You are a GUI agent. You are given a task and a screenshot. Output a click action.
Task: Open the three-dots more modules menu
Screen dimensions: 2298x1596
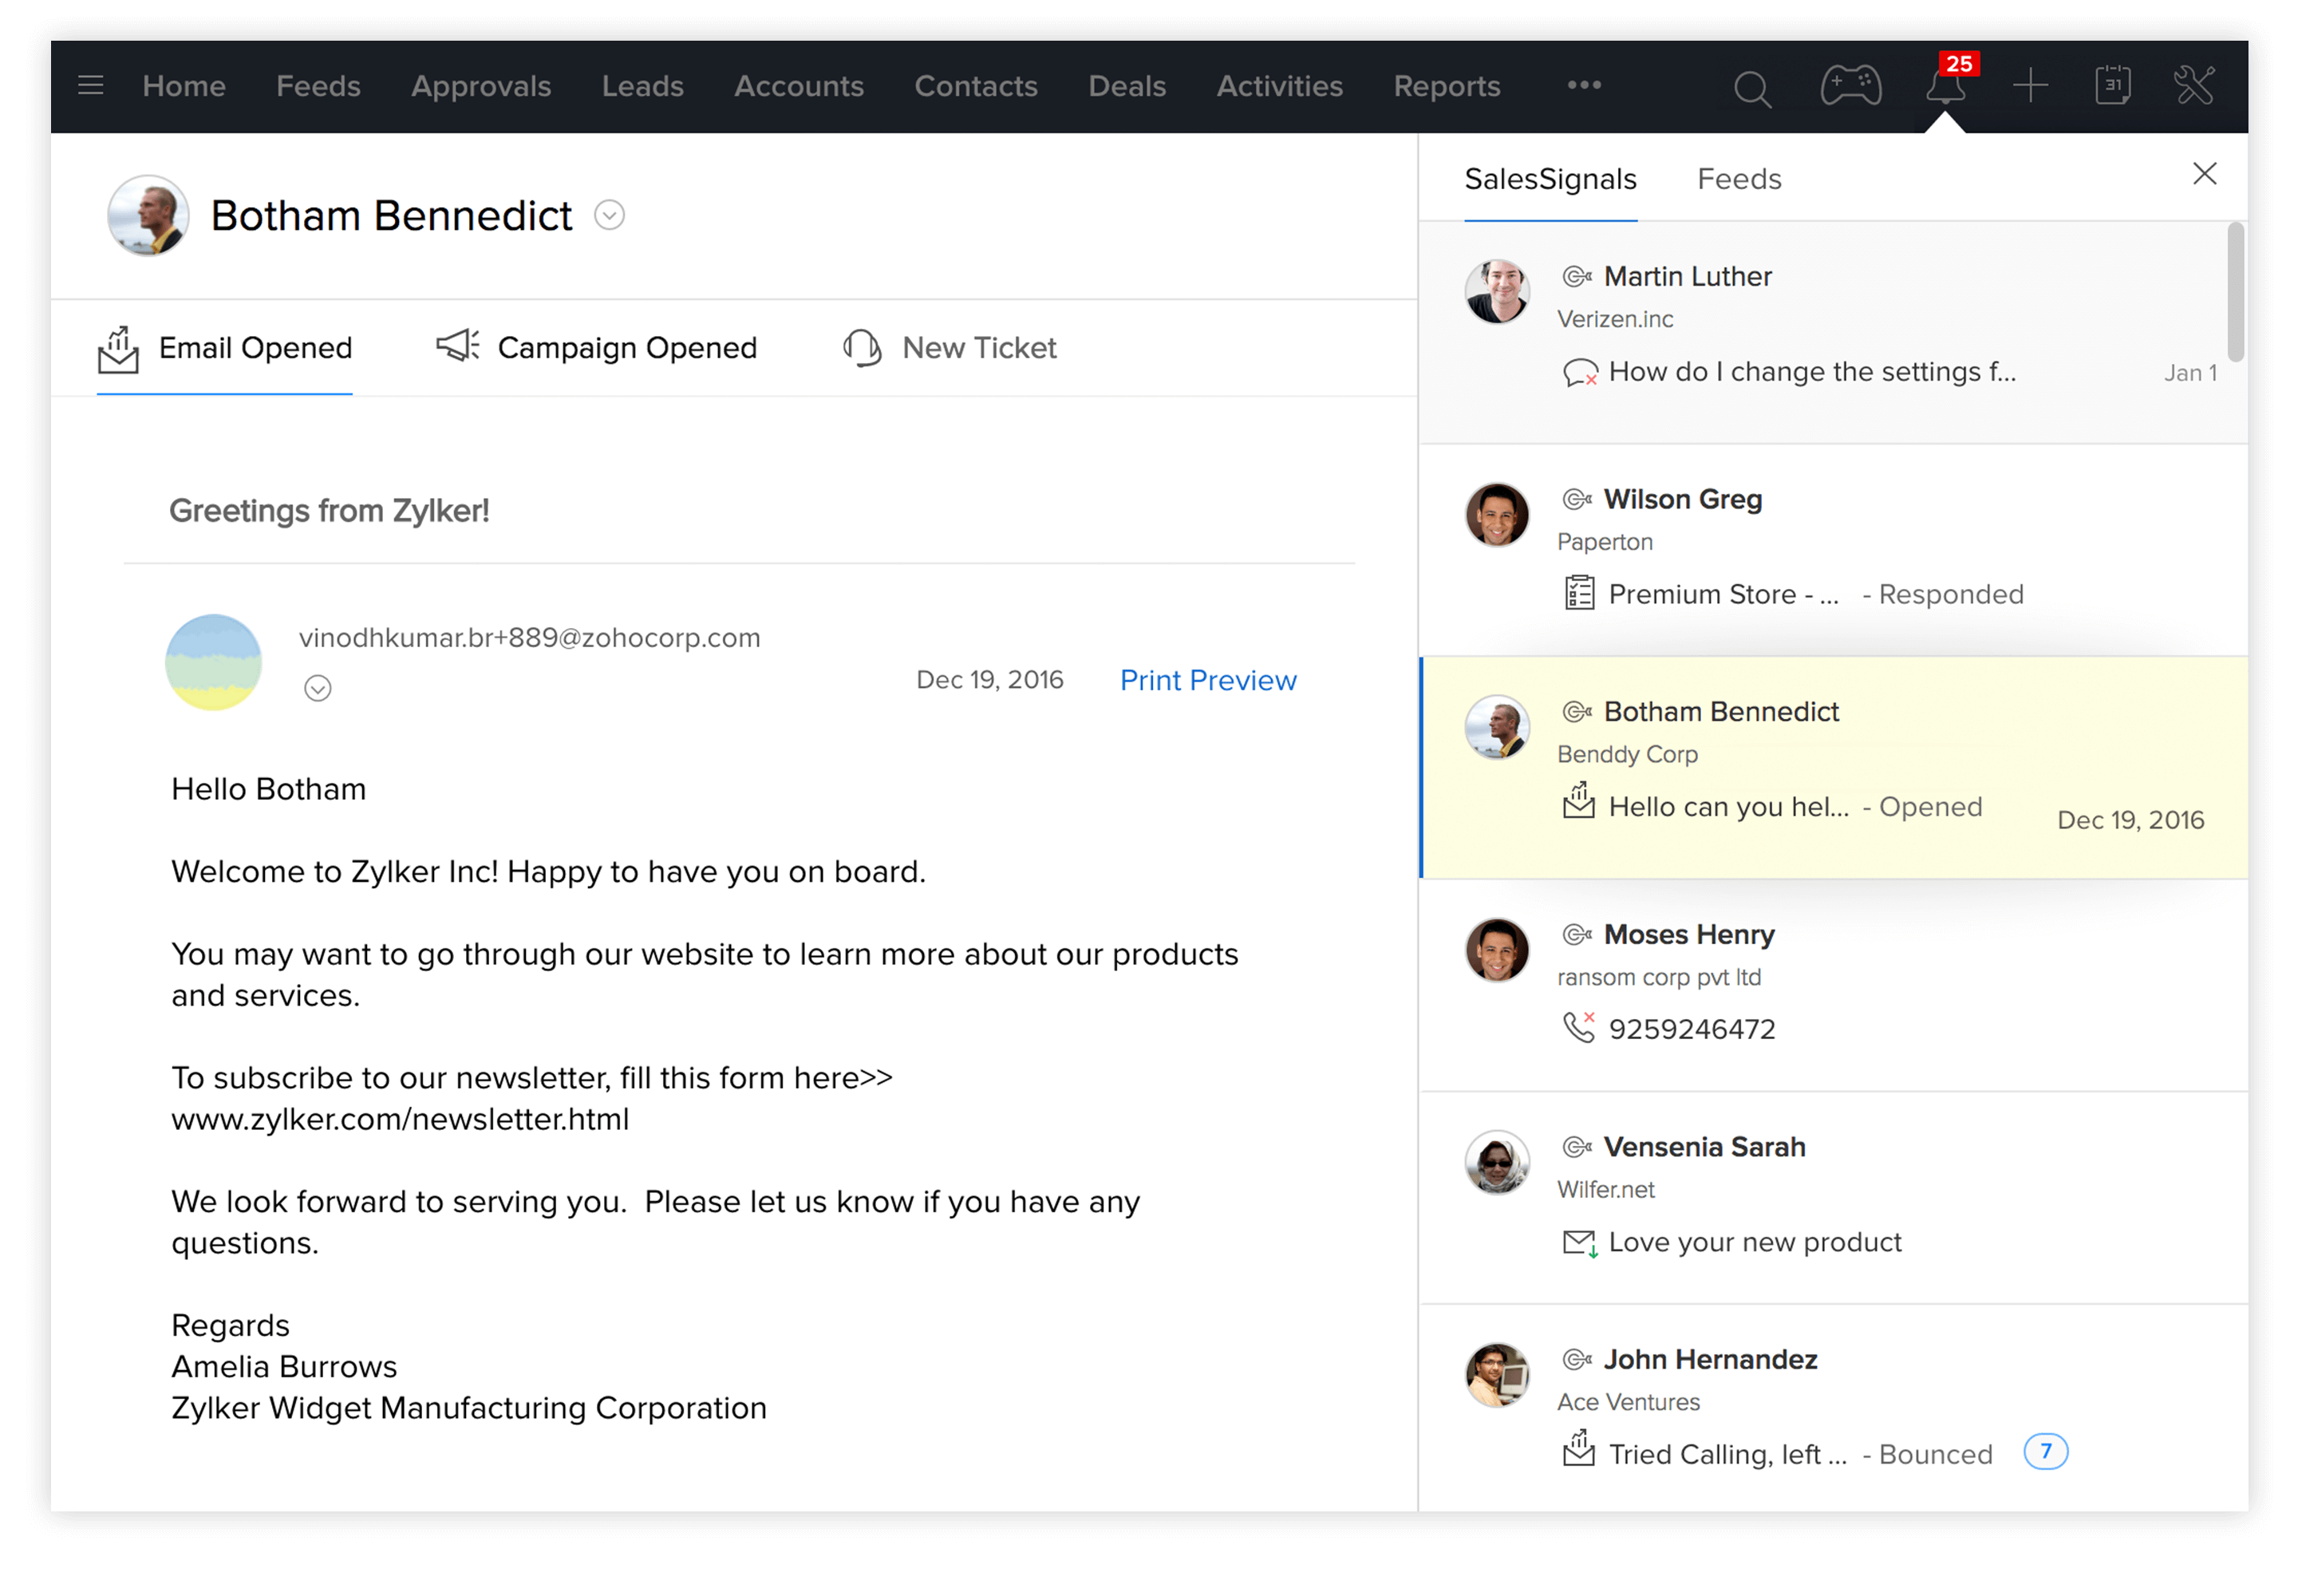click(x=1584, y=86)
